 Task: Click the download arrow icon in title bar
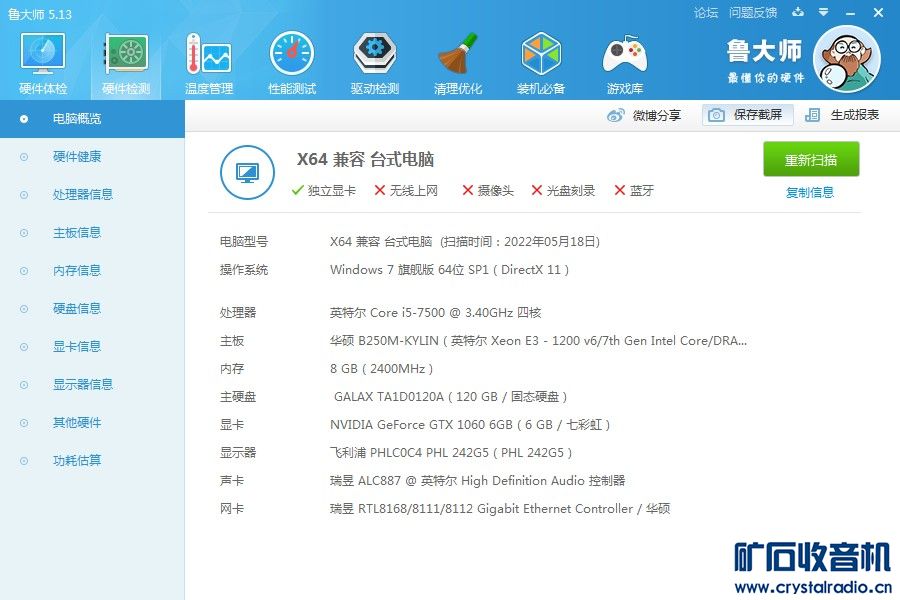[x=798, y=12]
